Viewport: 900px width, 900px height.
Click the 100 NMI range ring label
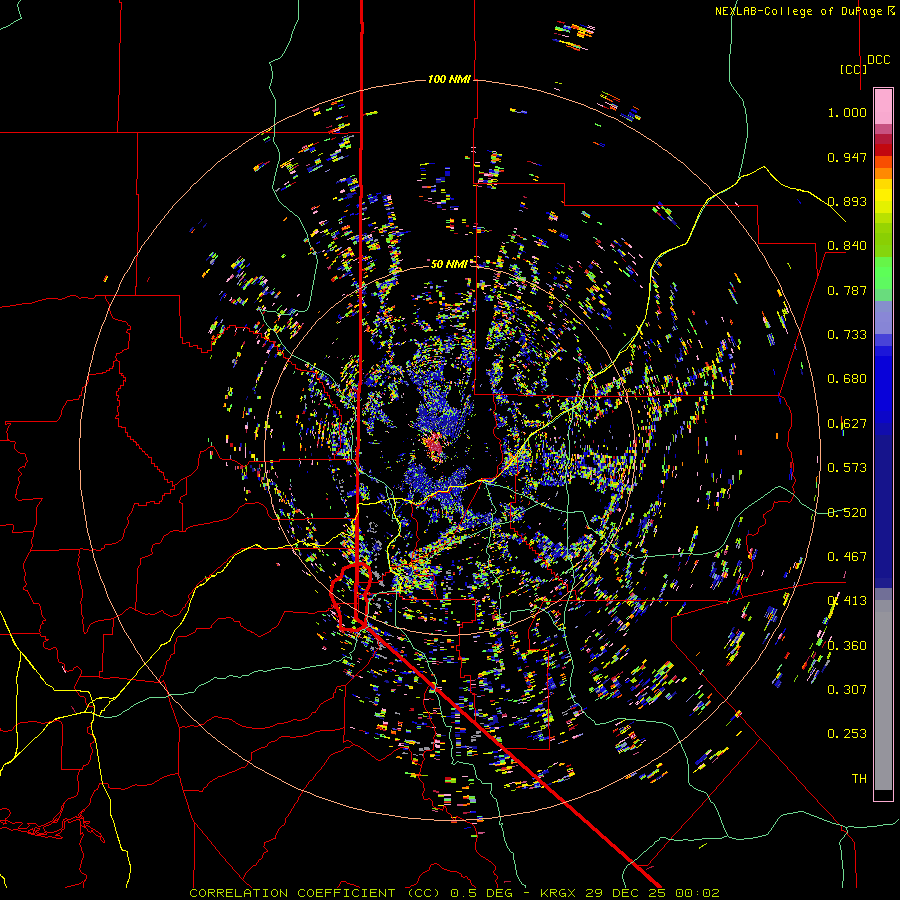pyautogui.click(x=449, y=79)
